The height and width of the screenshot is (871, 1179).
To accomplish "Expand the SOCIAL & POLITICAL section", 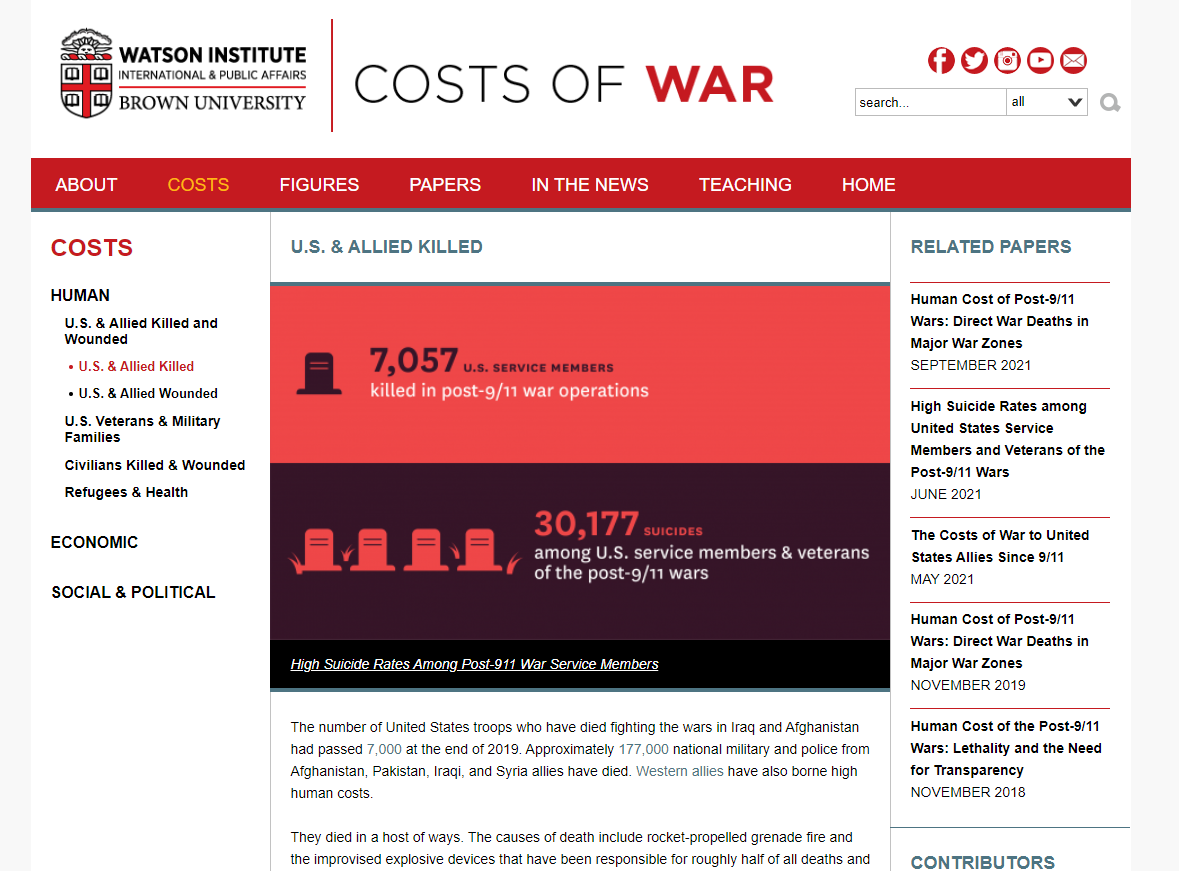I will pyautogui.click(x=133, y=593).
